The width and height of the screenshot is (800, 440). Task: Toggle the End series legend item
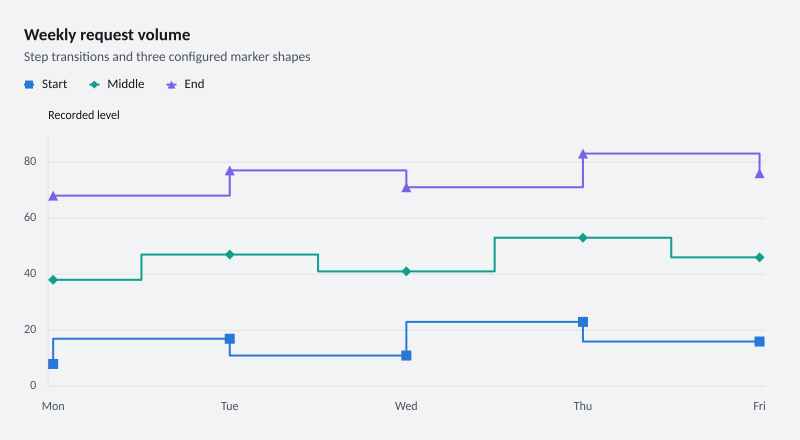click(x=185, y=84)
